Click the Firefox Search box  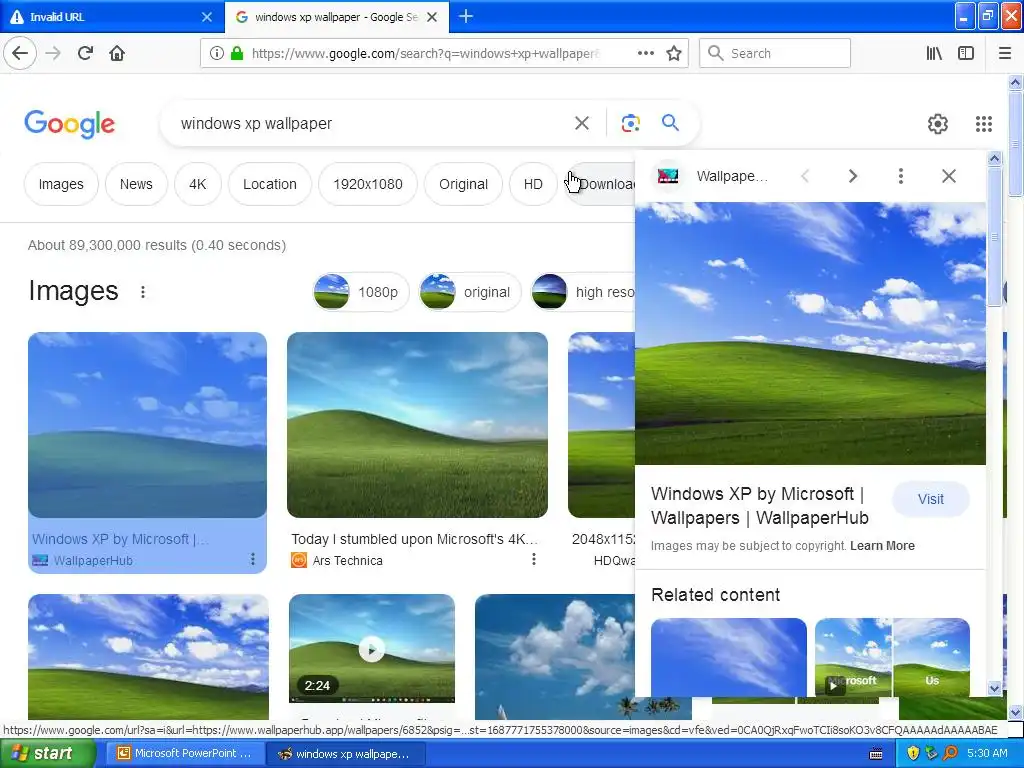pos(775,54)
